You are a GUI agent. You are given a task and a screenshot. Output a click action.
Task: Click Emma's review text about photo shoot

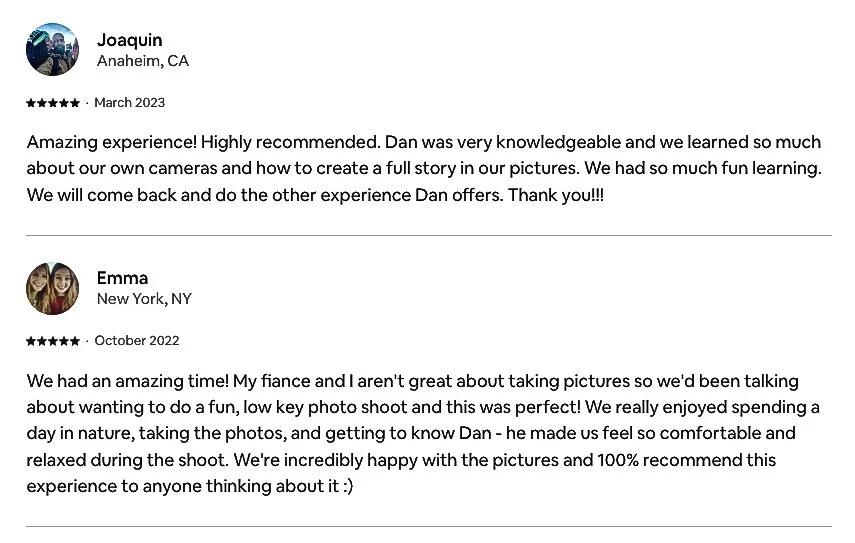423,433
